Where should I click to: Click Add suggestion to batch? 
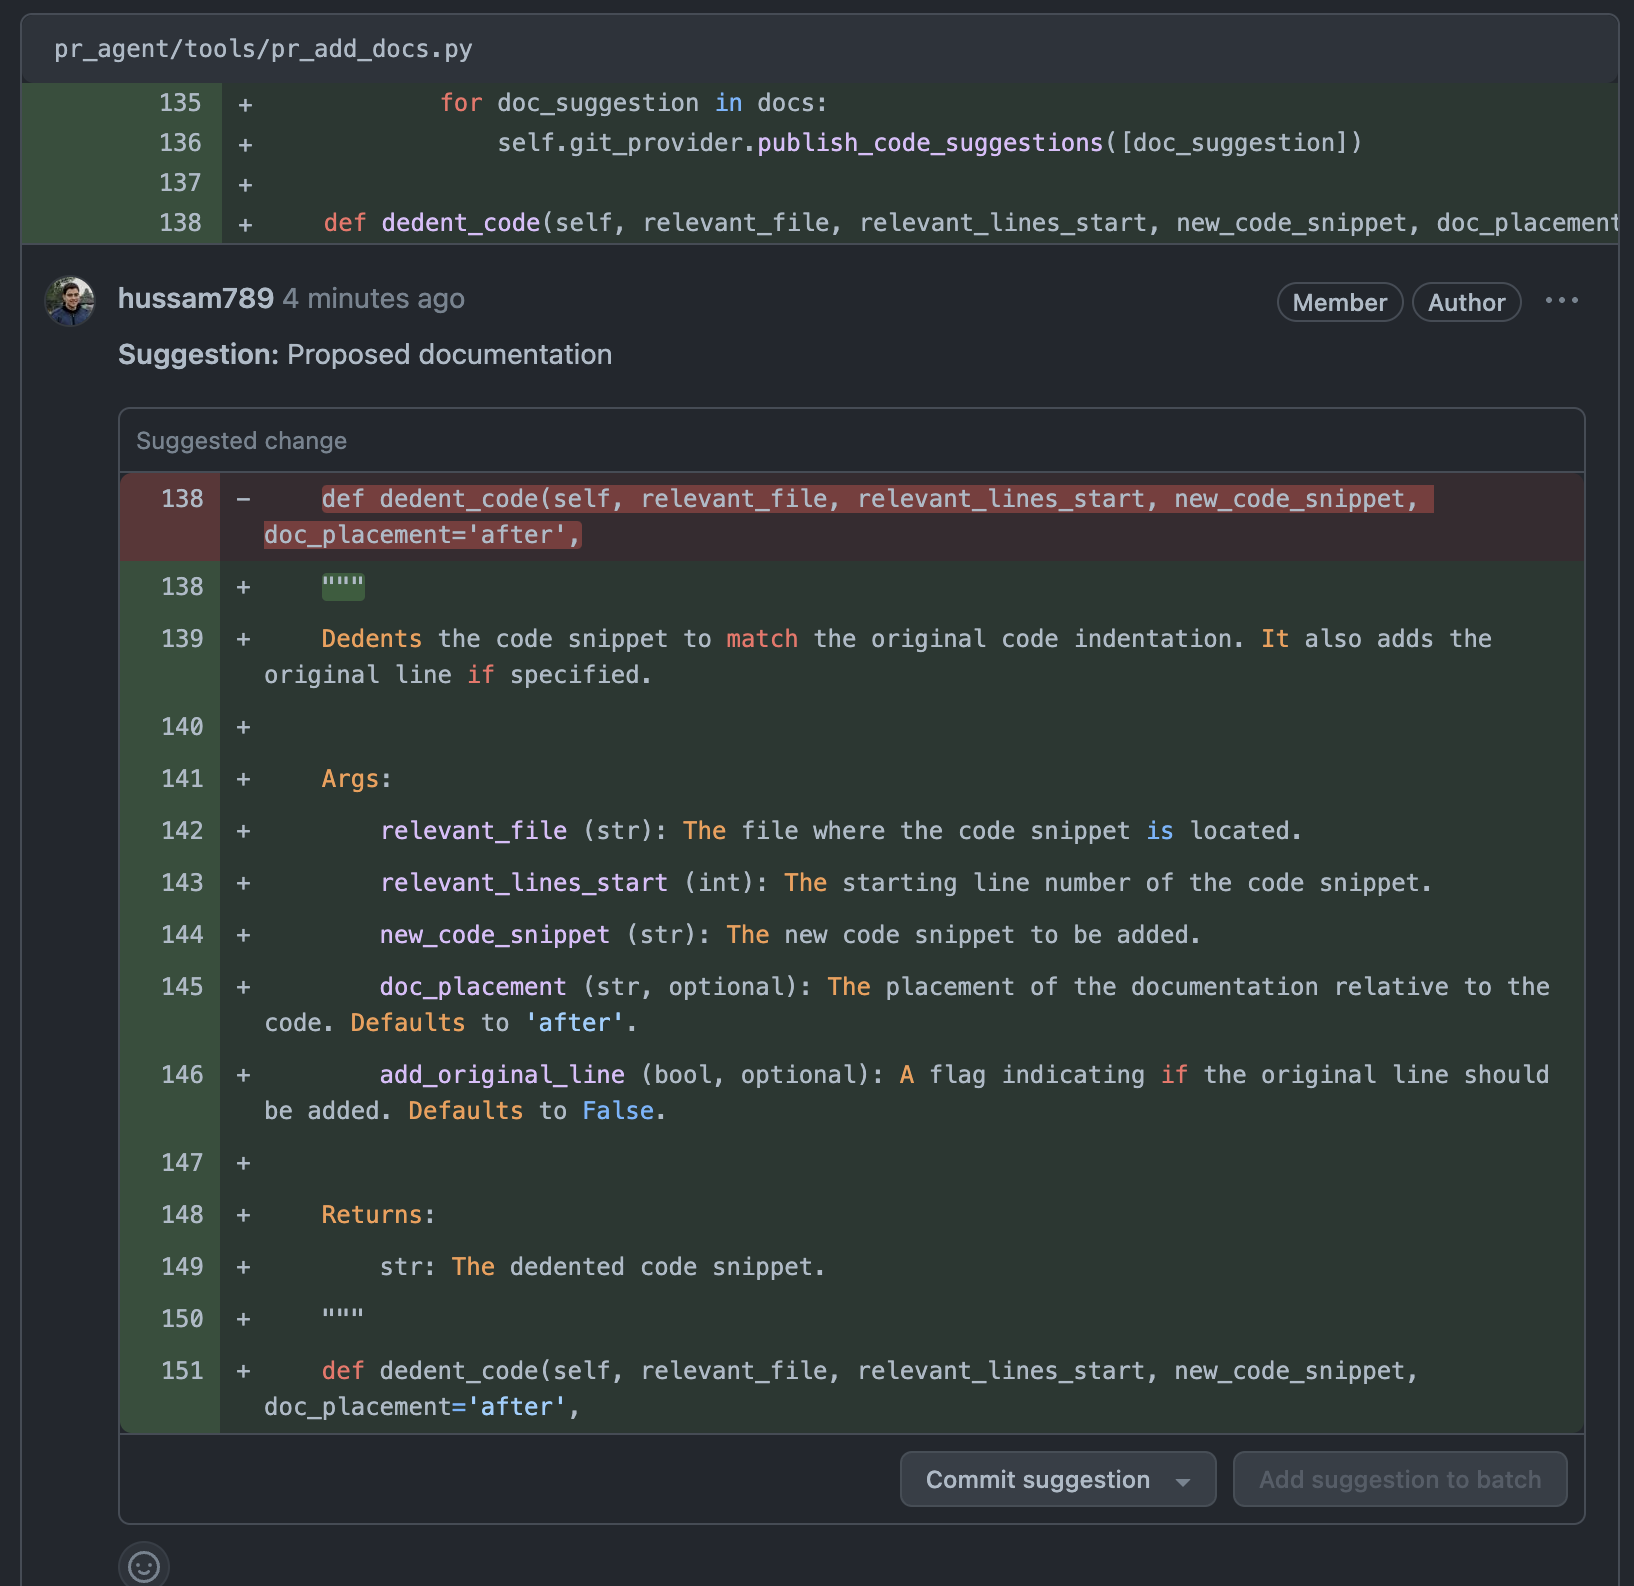point(1399,1480)
